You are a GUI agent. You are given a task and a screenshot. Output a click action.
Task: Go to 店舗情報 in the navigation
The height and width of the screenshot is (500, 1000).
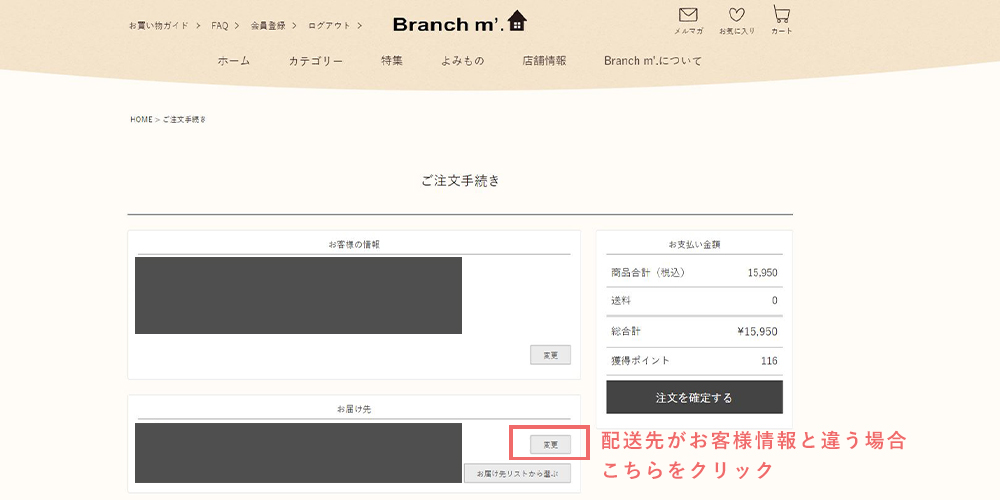[544, 61]
